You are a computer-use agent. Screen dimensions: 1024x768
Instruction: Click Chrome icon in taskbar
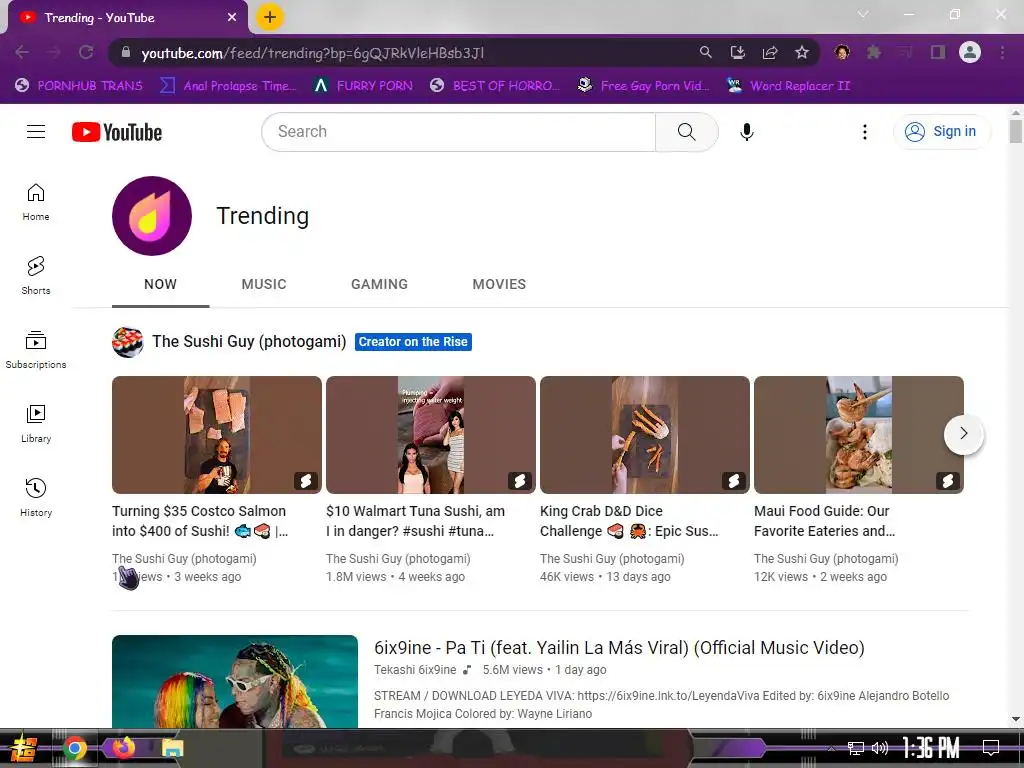tap(74, 748)
